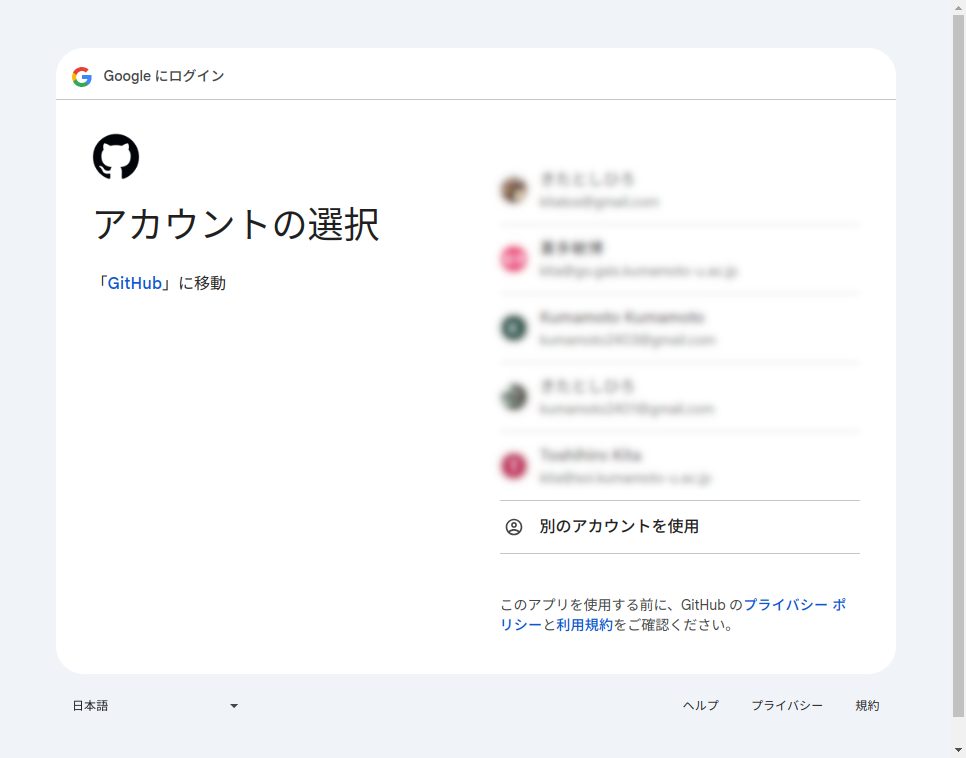
Task: Click the Google logo in the header
Action: pos(82,77)
